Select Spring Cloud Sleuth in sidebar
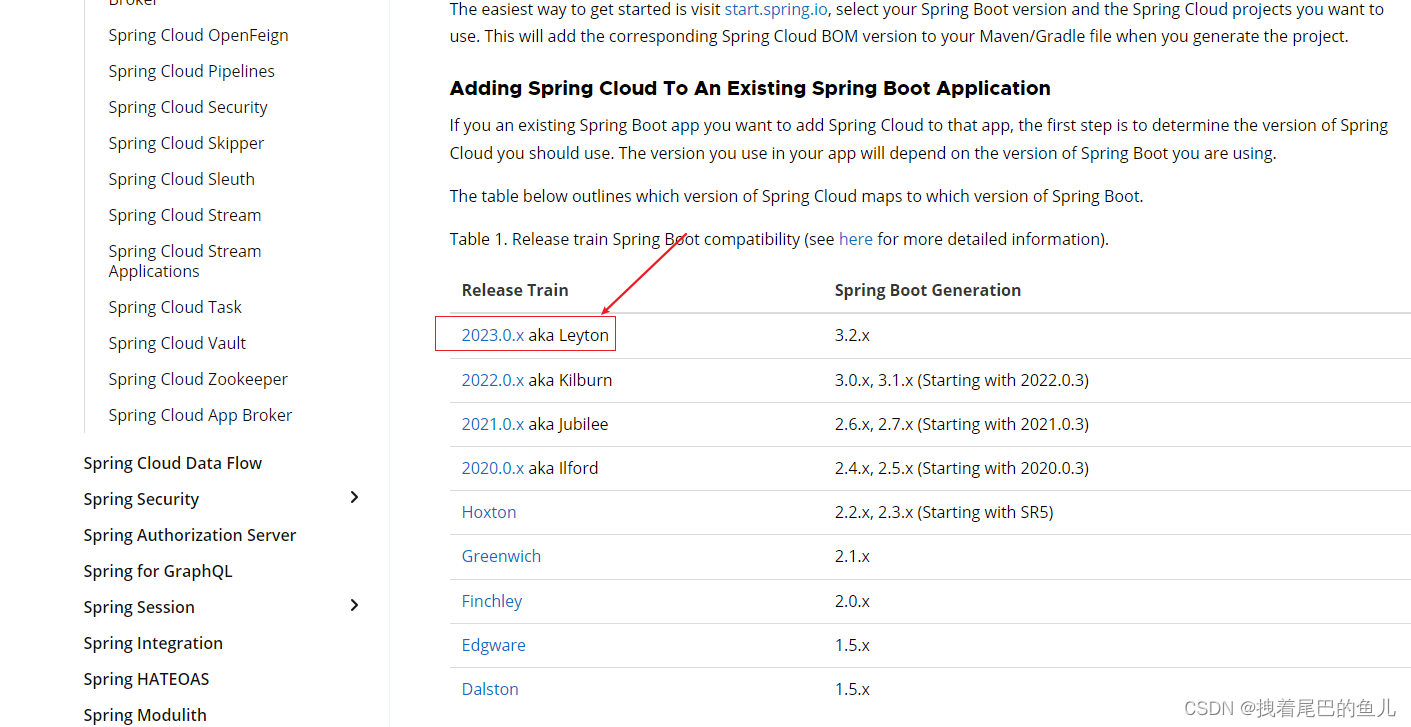Image resolution: width=1411 pixels, height=727 pixels. [181, 178]
